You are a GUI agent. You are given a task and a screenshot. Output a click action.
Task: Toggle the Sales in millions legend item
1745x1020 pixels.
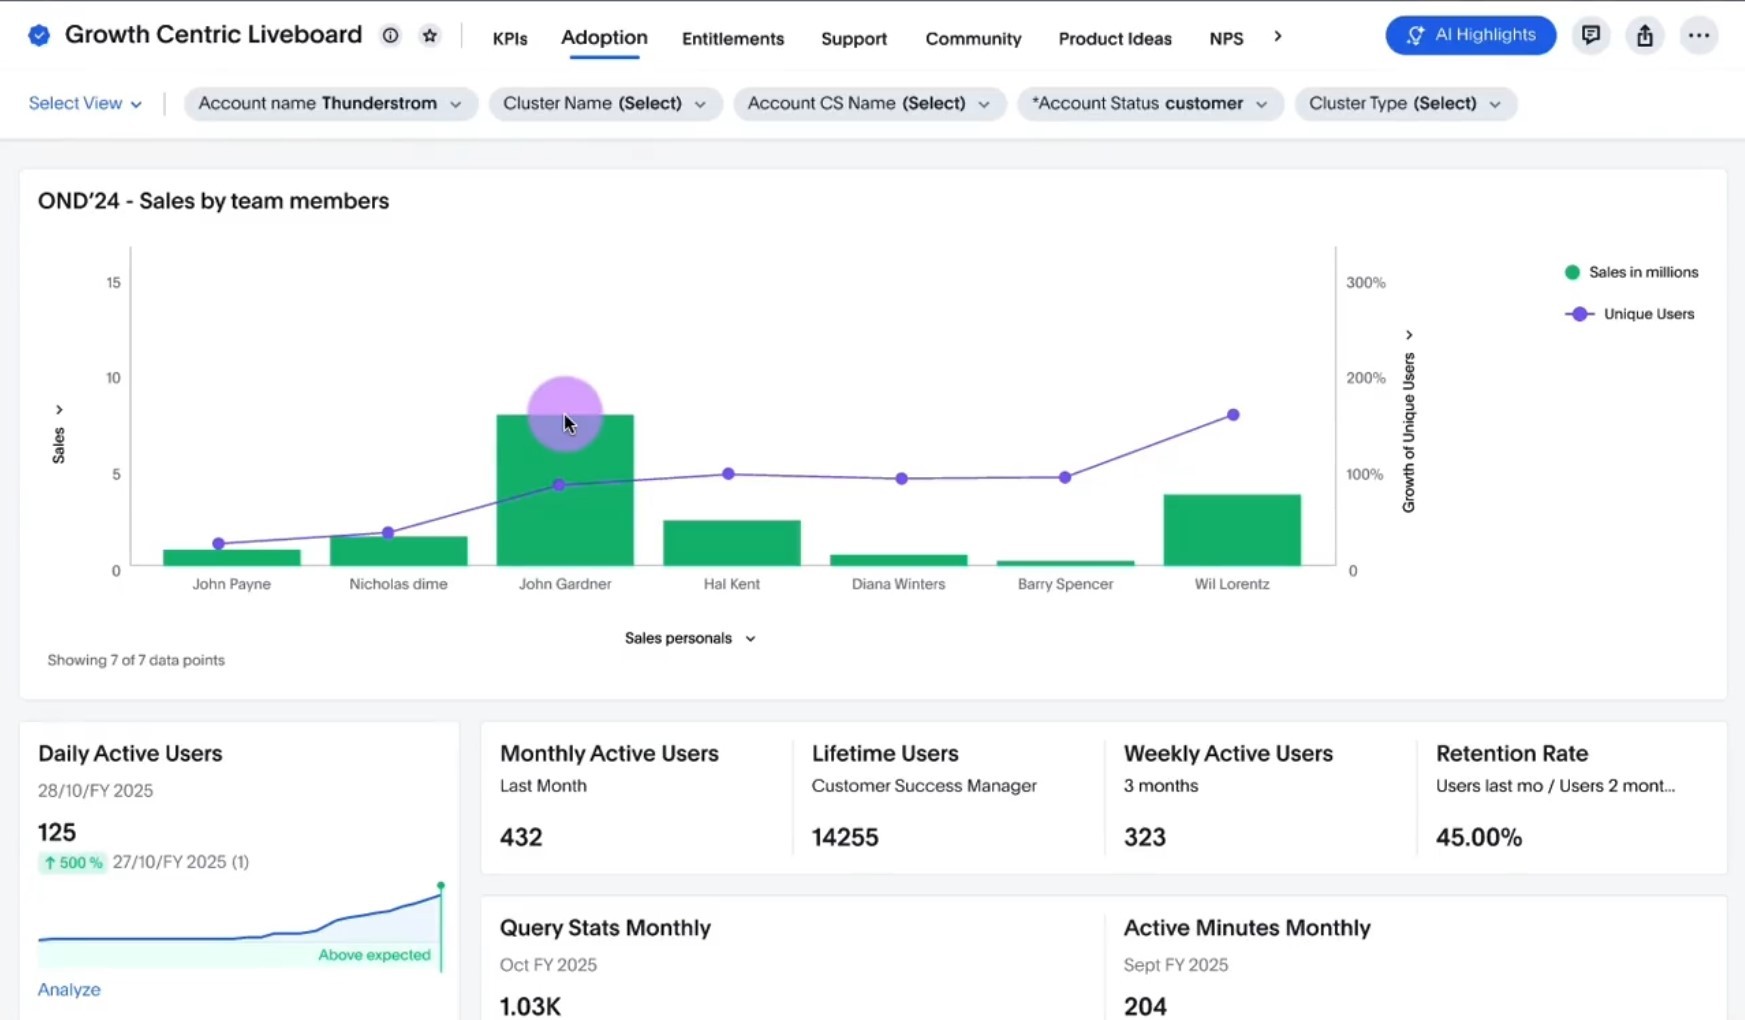tap(1631, 272)
